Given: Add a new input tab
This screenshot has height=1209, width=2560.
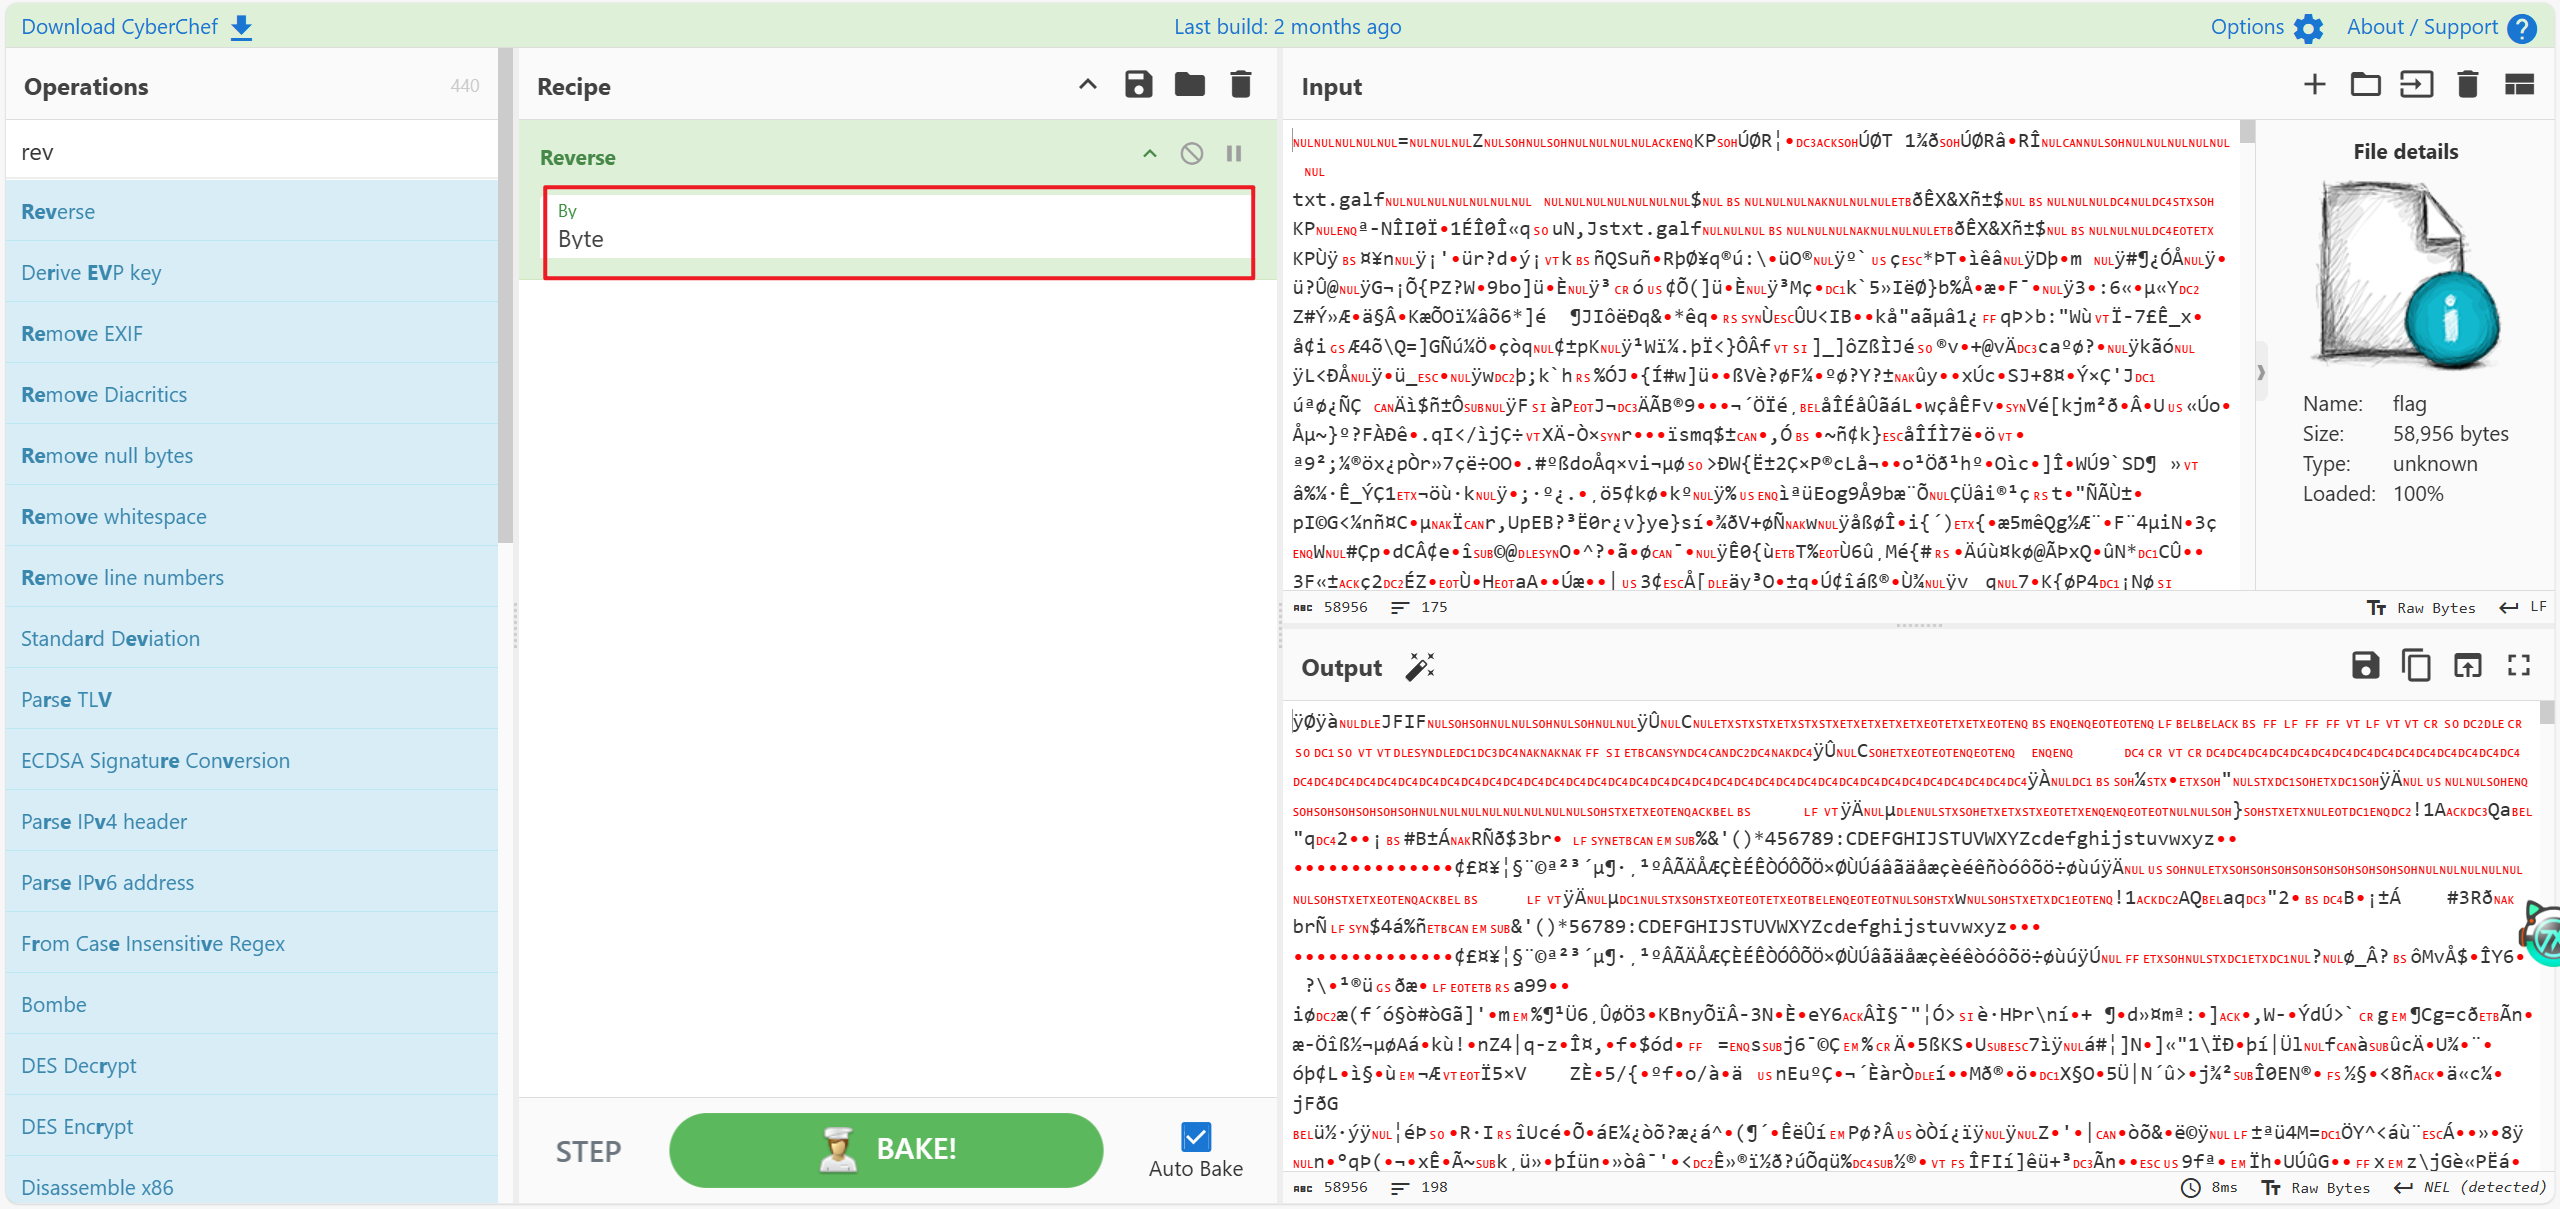Looking at the screenshot, I should coord(2314,85).
